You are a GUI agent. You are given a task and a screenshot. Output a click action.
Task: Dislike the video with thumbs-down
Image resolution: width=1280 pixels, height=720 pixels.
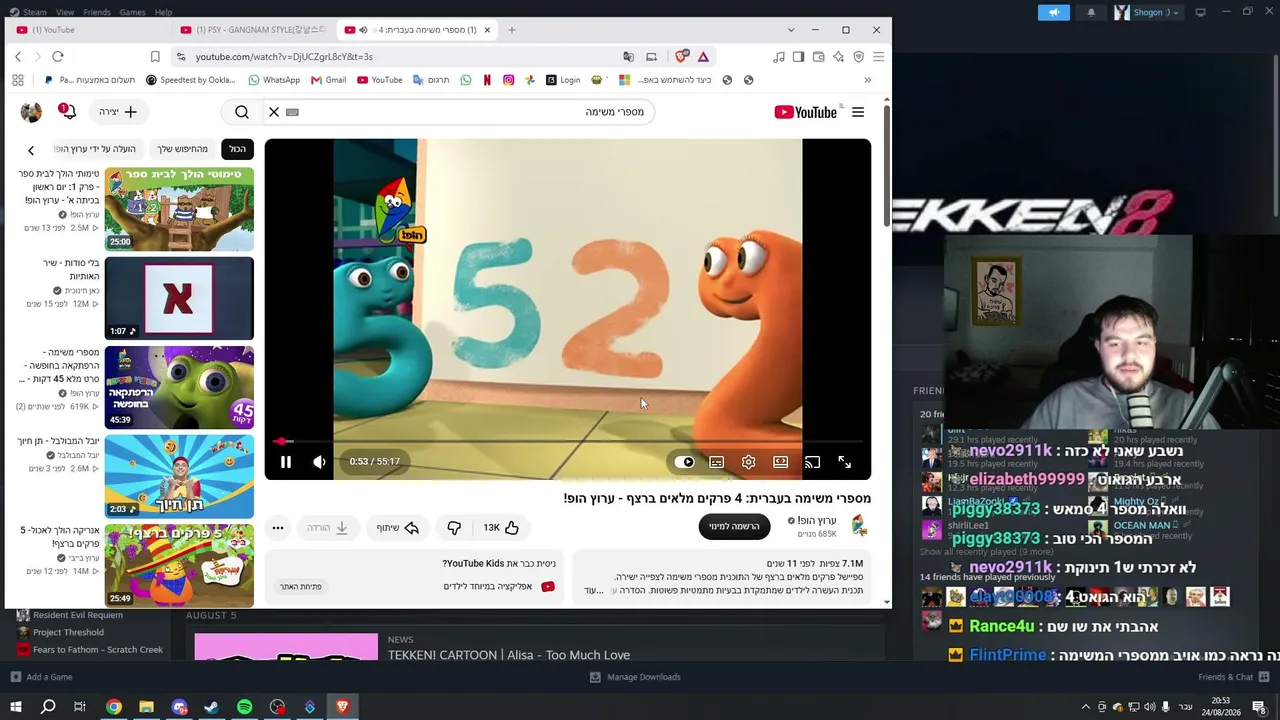454,527
